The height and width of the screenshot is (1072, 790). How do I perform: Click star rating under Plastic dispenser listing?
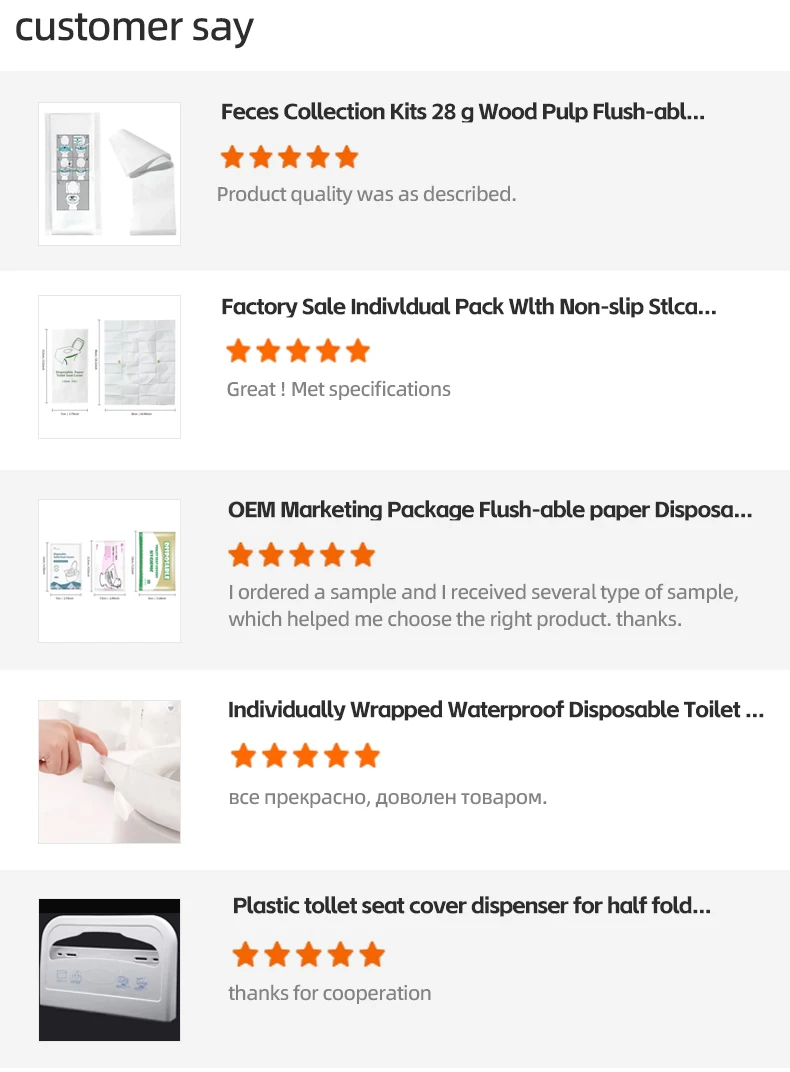[308, 954]
